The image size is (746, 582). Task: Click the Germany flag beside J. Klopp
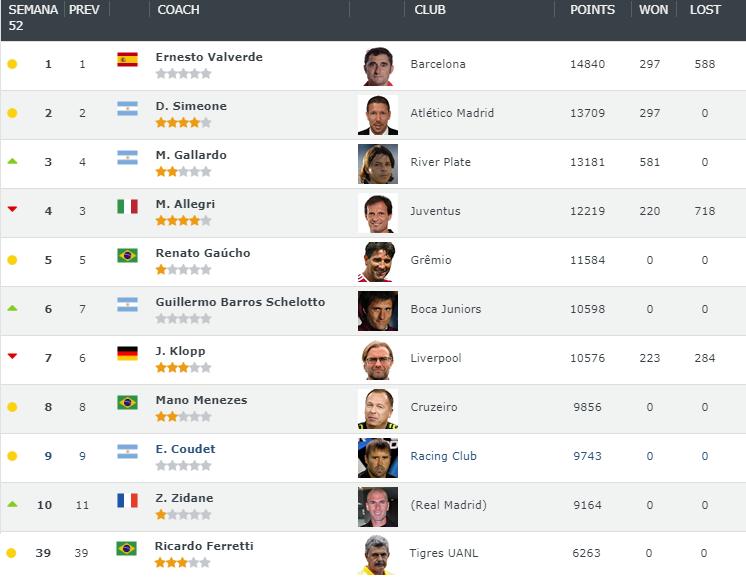[x=128, y=354]
